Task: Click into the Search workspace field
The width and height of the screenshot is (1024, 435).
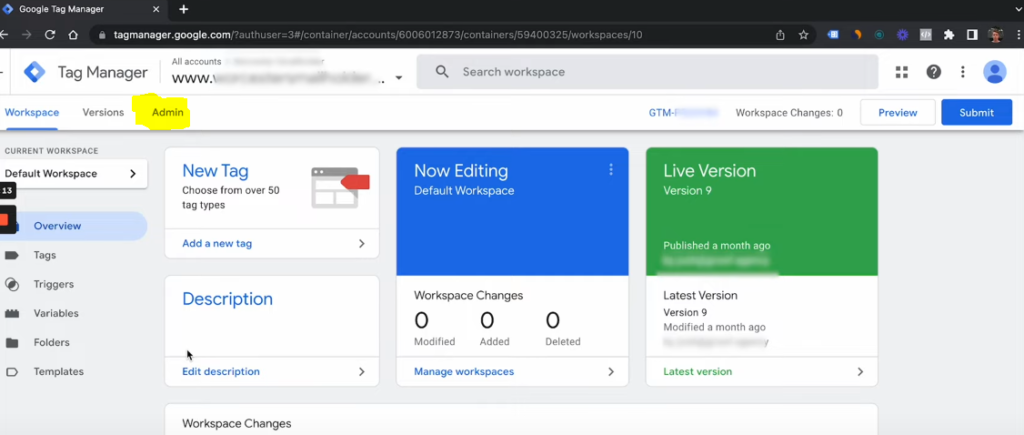Action: (647, 72)
